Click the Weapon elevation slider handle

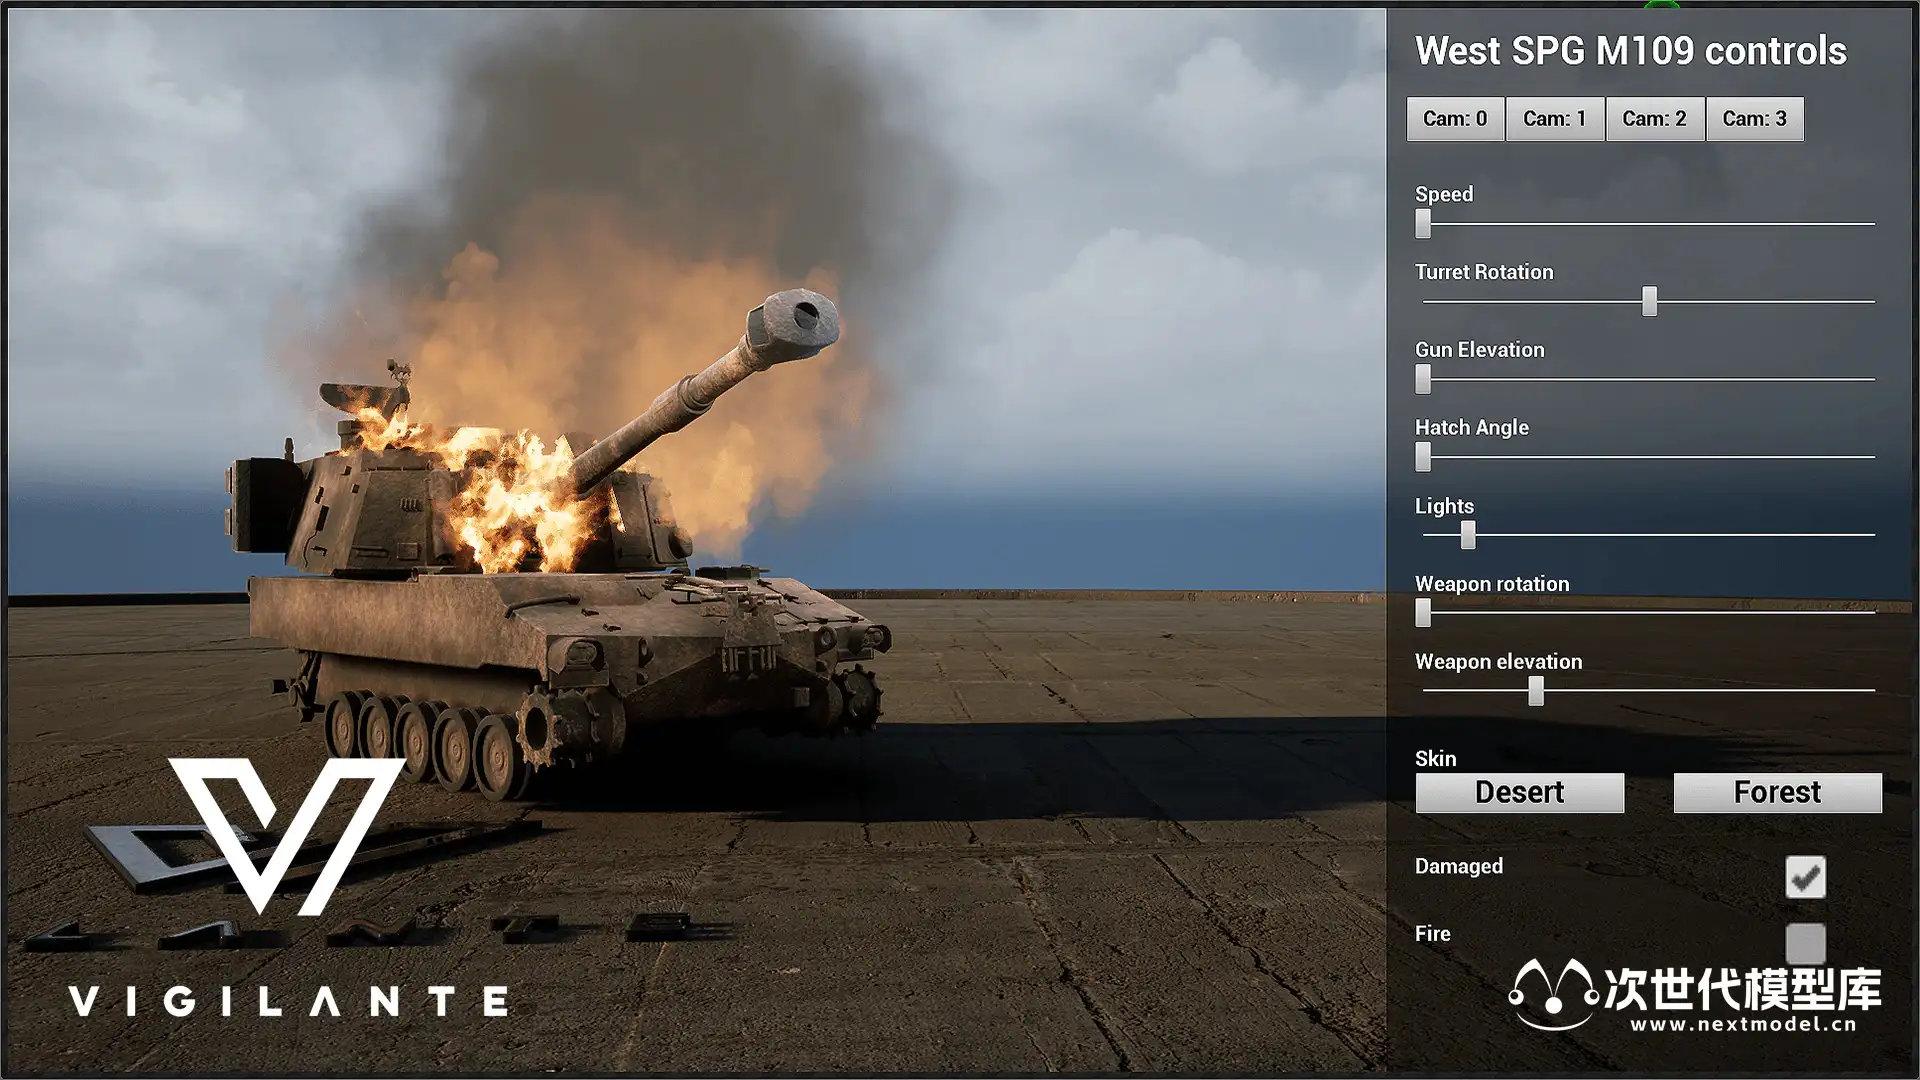pos(1536,691)
